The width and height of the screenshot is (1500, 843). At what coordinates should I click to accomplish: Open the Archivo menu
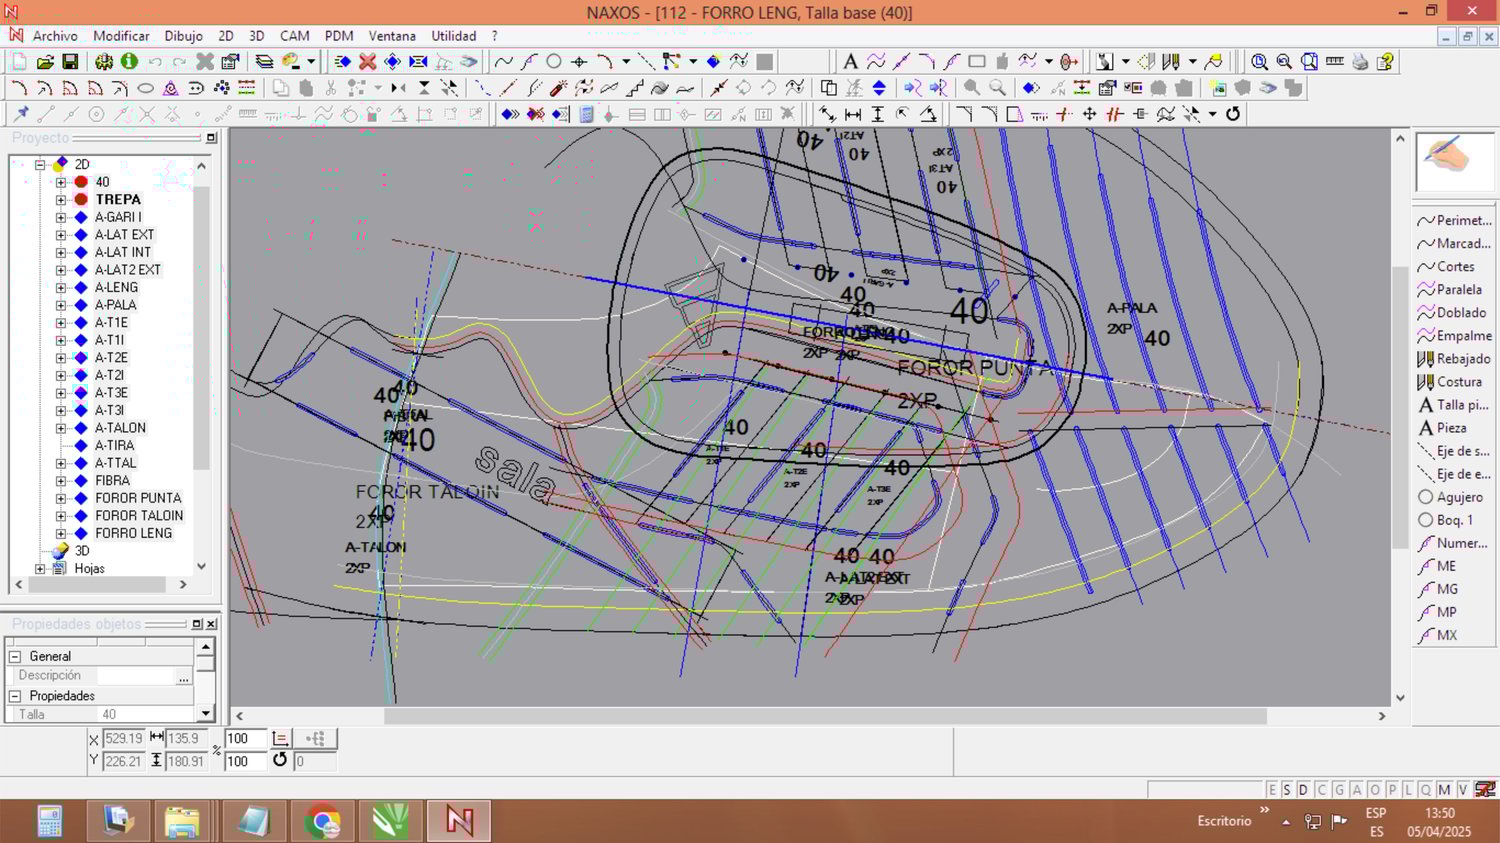tap(54, 36)
